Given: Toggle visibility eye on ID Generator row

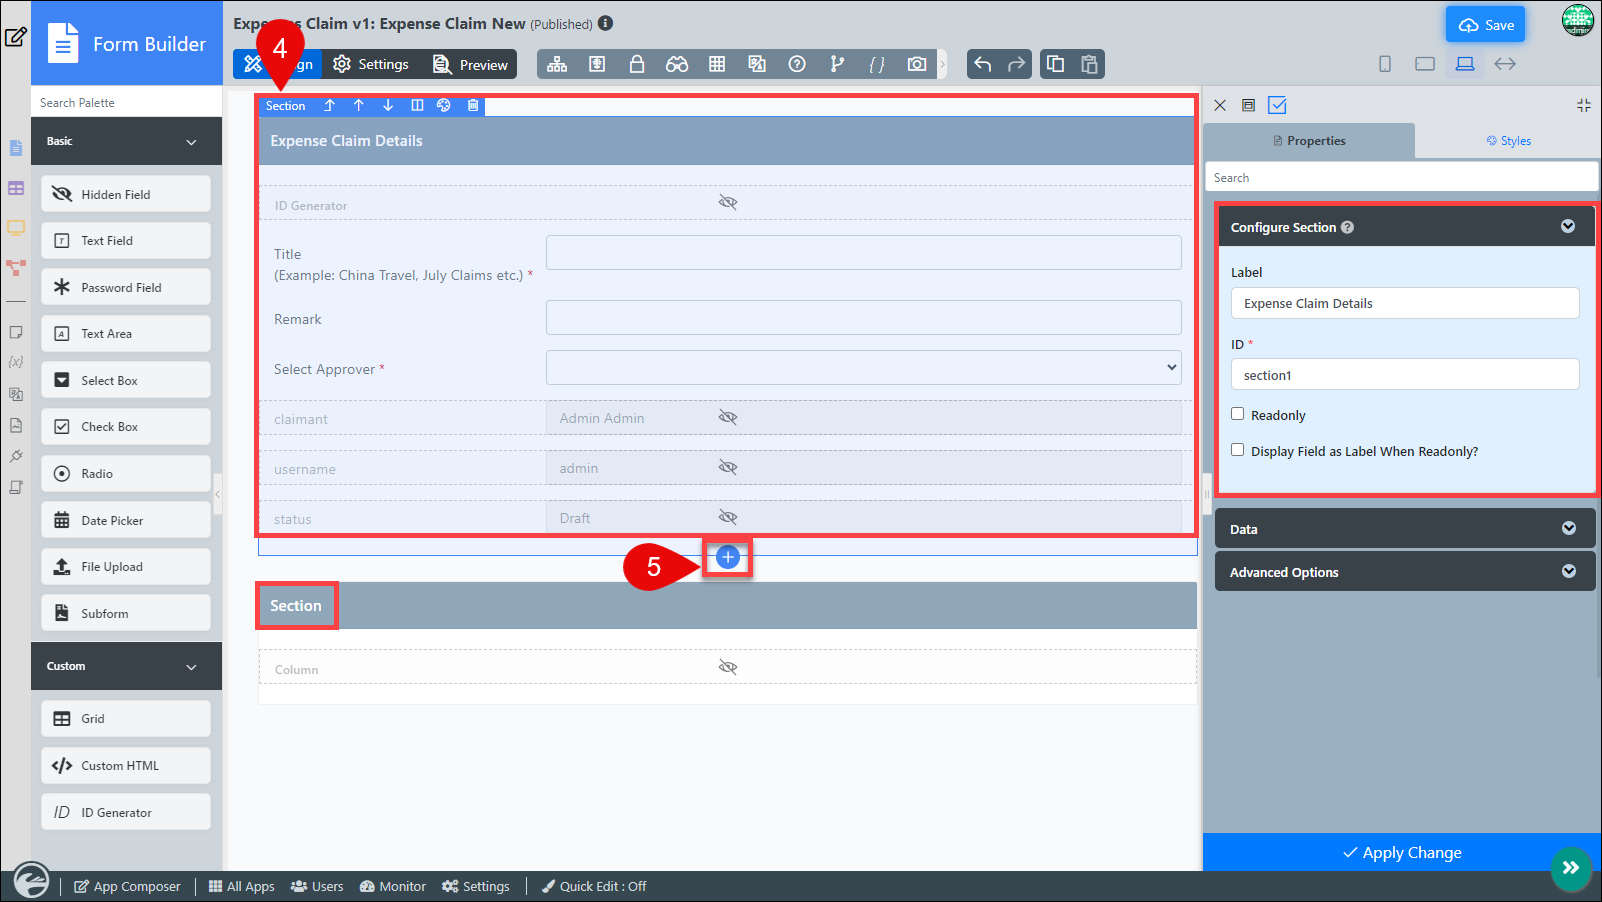Looking at the screenshot, I should 728,202.
